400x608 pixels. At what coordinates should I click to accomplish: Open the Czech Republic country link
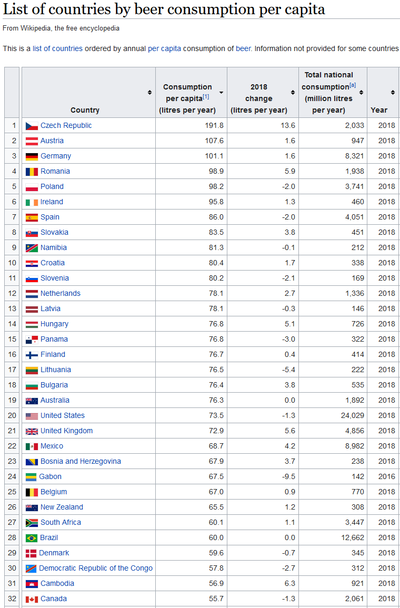(66, 125)
